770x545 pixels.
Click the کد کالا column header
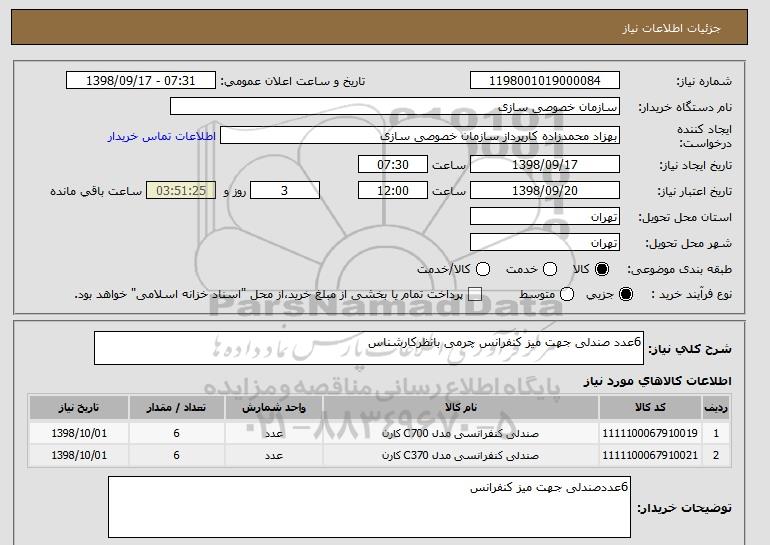click(x=650, y=408)
